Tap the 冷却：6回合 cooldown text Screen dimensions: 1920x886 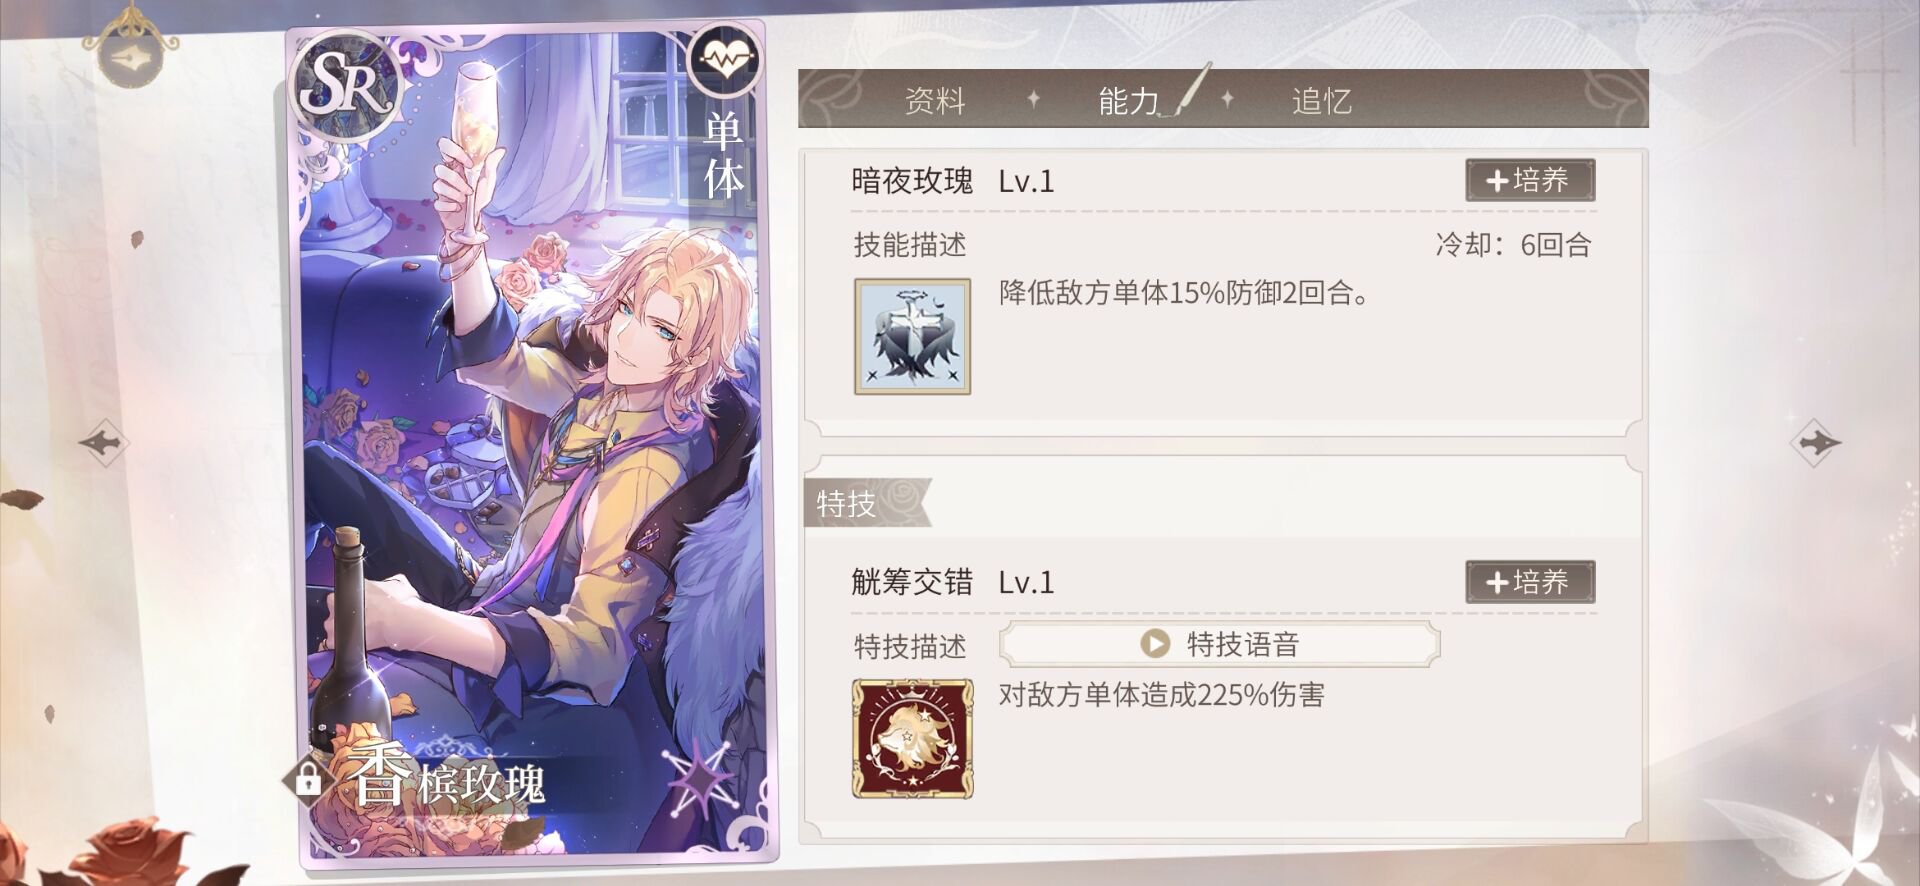(x=1513, y=245)
